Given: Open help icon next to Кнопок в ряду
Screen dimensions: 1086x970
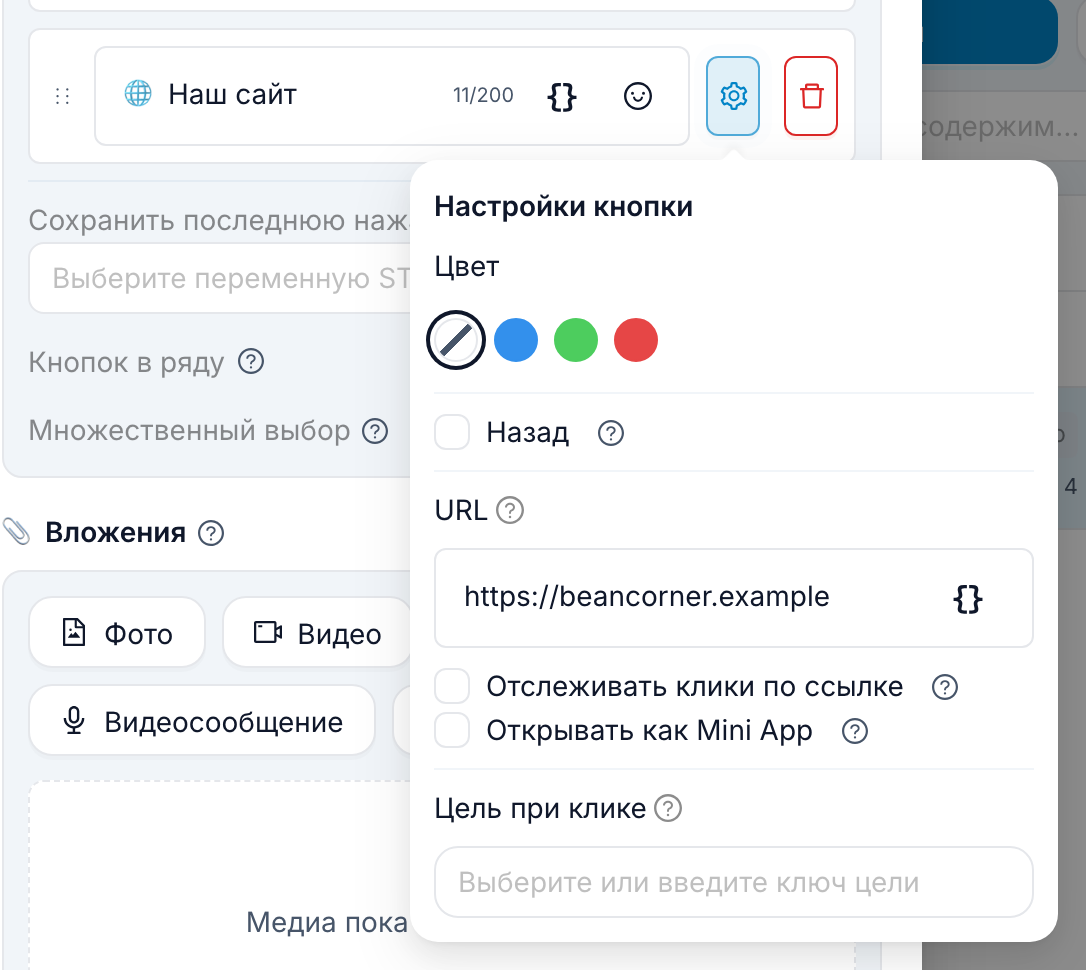Looking at the screenshot, I should tap(251, 361).
